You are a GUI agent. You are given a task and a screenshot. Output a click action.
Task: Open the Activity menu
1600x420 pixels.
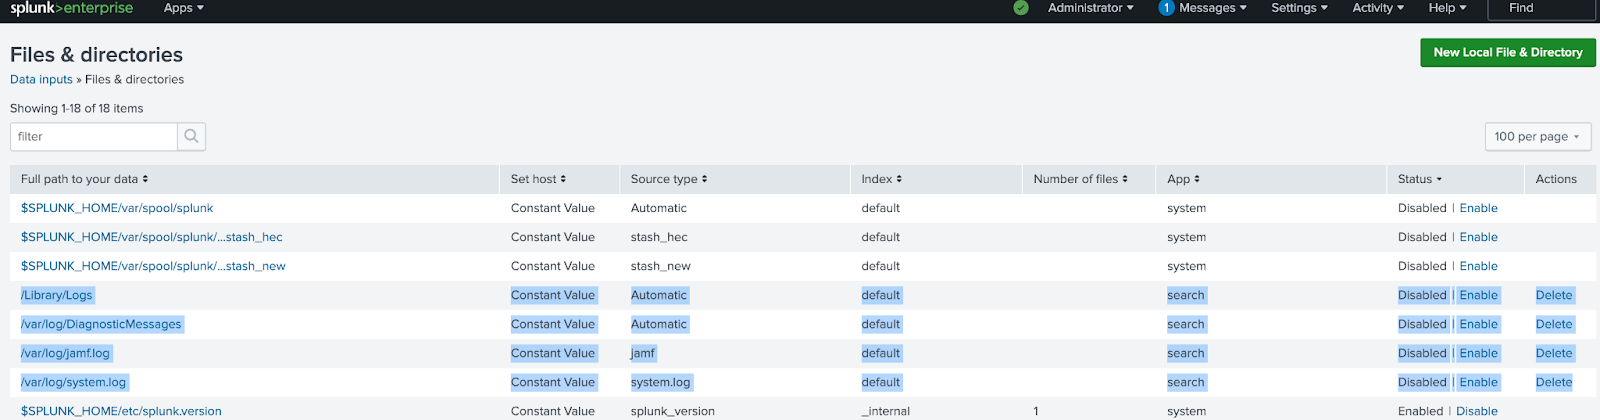1378,8
